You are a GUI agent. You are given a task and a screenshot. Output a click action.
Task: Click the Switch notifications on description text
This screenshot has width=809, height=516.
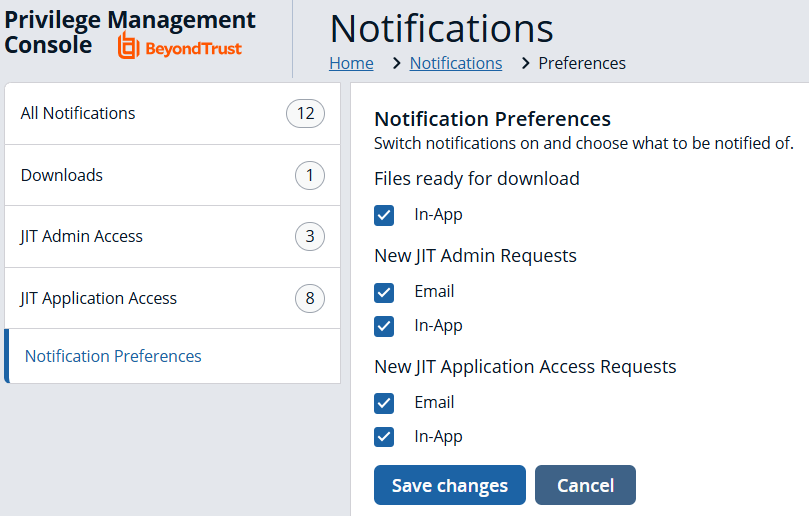tap(584, 143)
